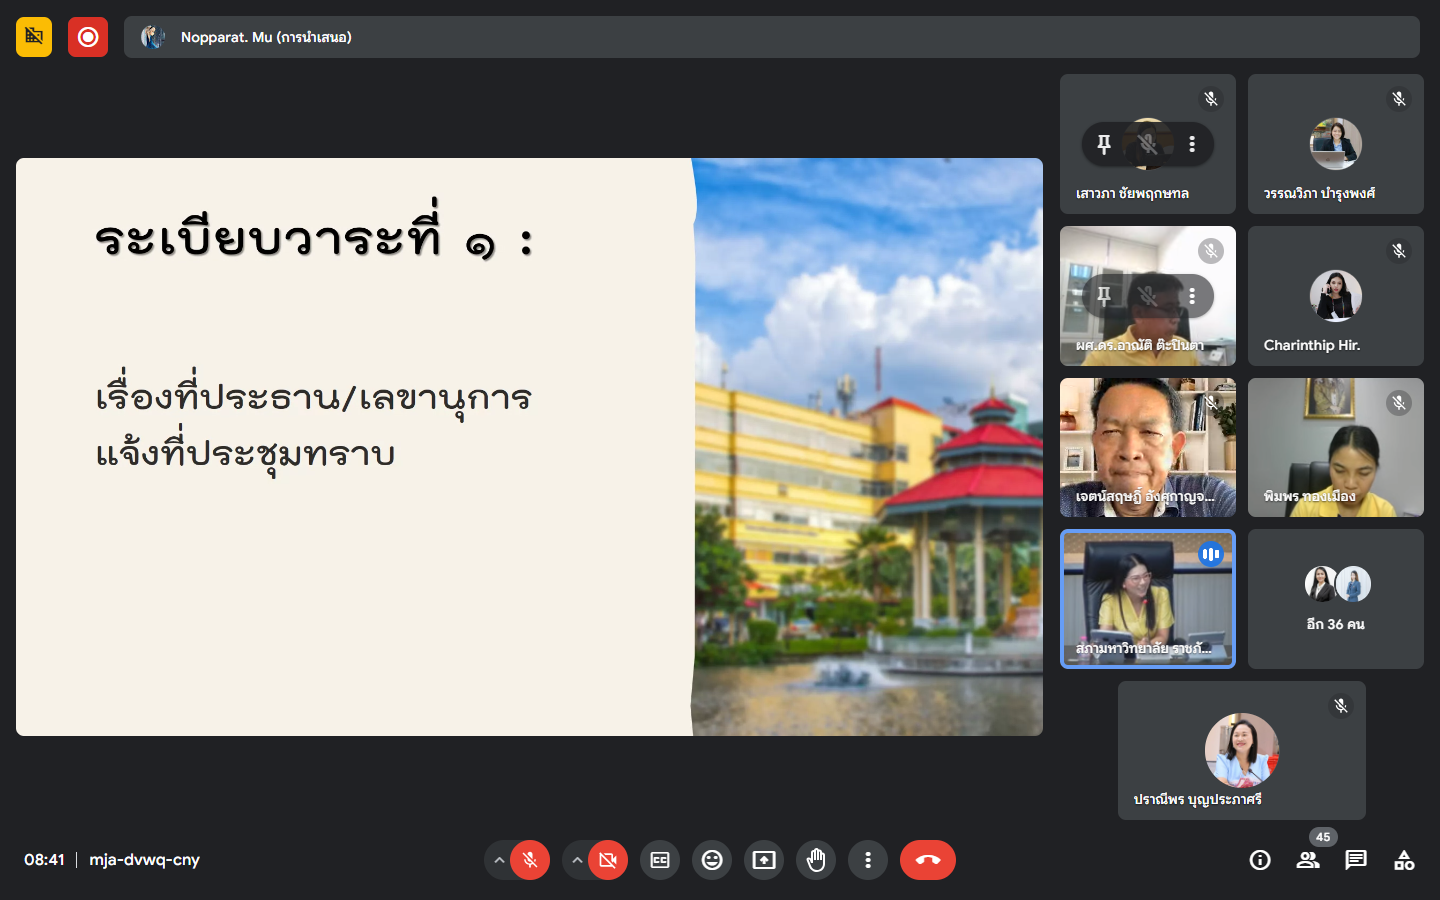The width and height of the screenshot is (1440, 900).
Task: Open the in-call chat panel
Action: click(x=1356, y=860)
